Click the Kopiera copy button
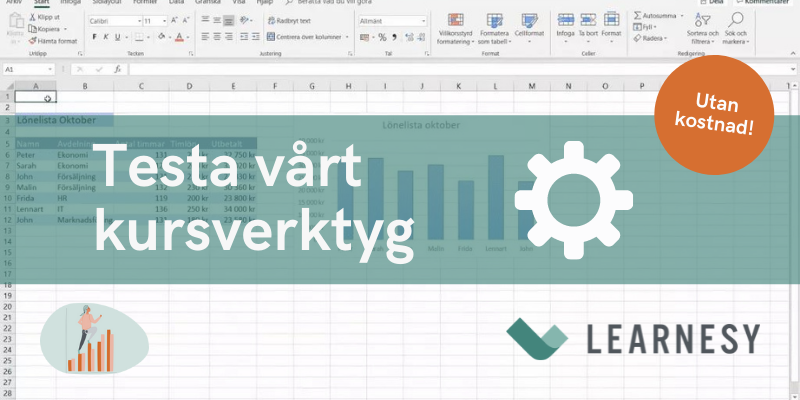 tap(44, 29)
